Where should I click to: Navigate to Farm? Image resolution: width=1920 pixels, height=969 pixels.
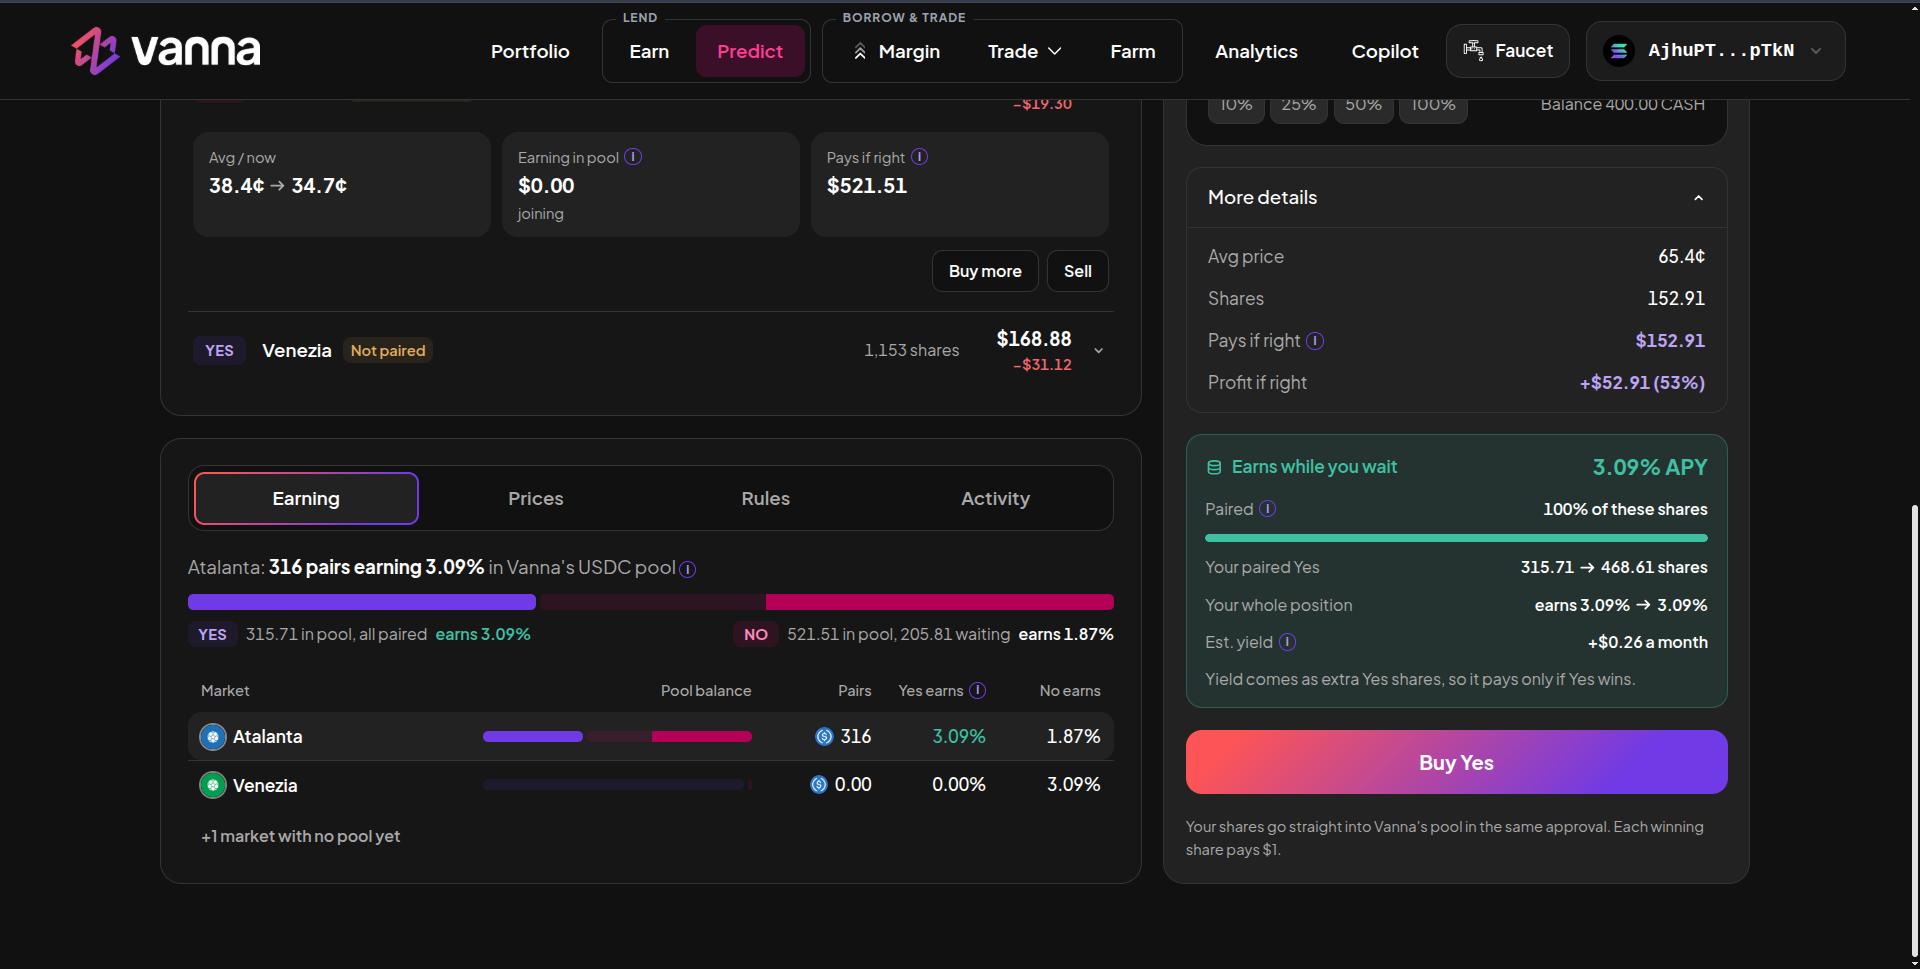[x=1133, y=51]
